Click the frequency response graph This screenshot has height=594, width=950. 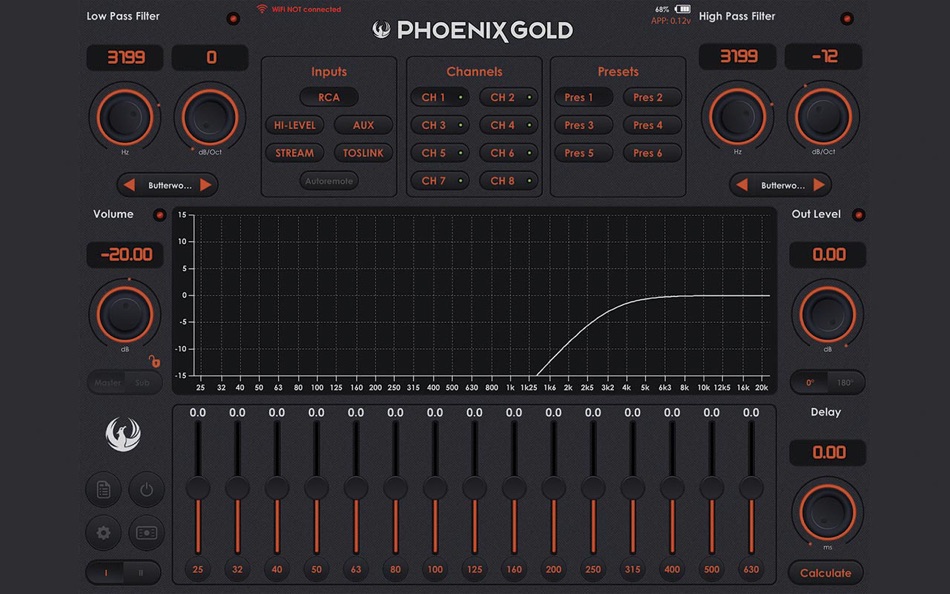[474, 301]
